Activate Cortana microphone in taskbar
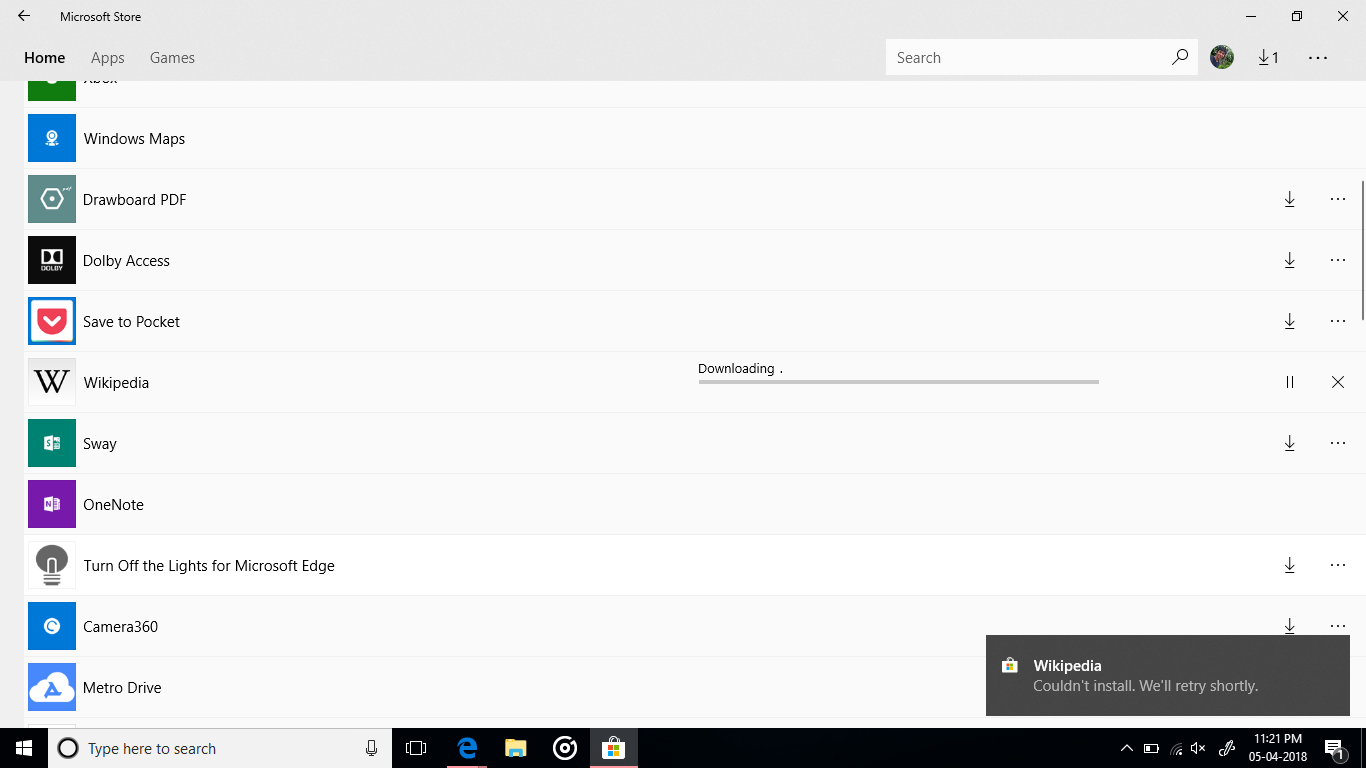 coord(371,748)
